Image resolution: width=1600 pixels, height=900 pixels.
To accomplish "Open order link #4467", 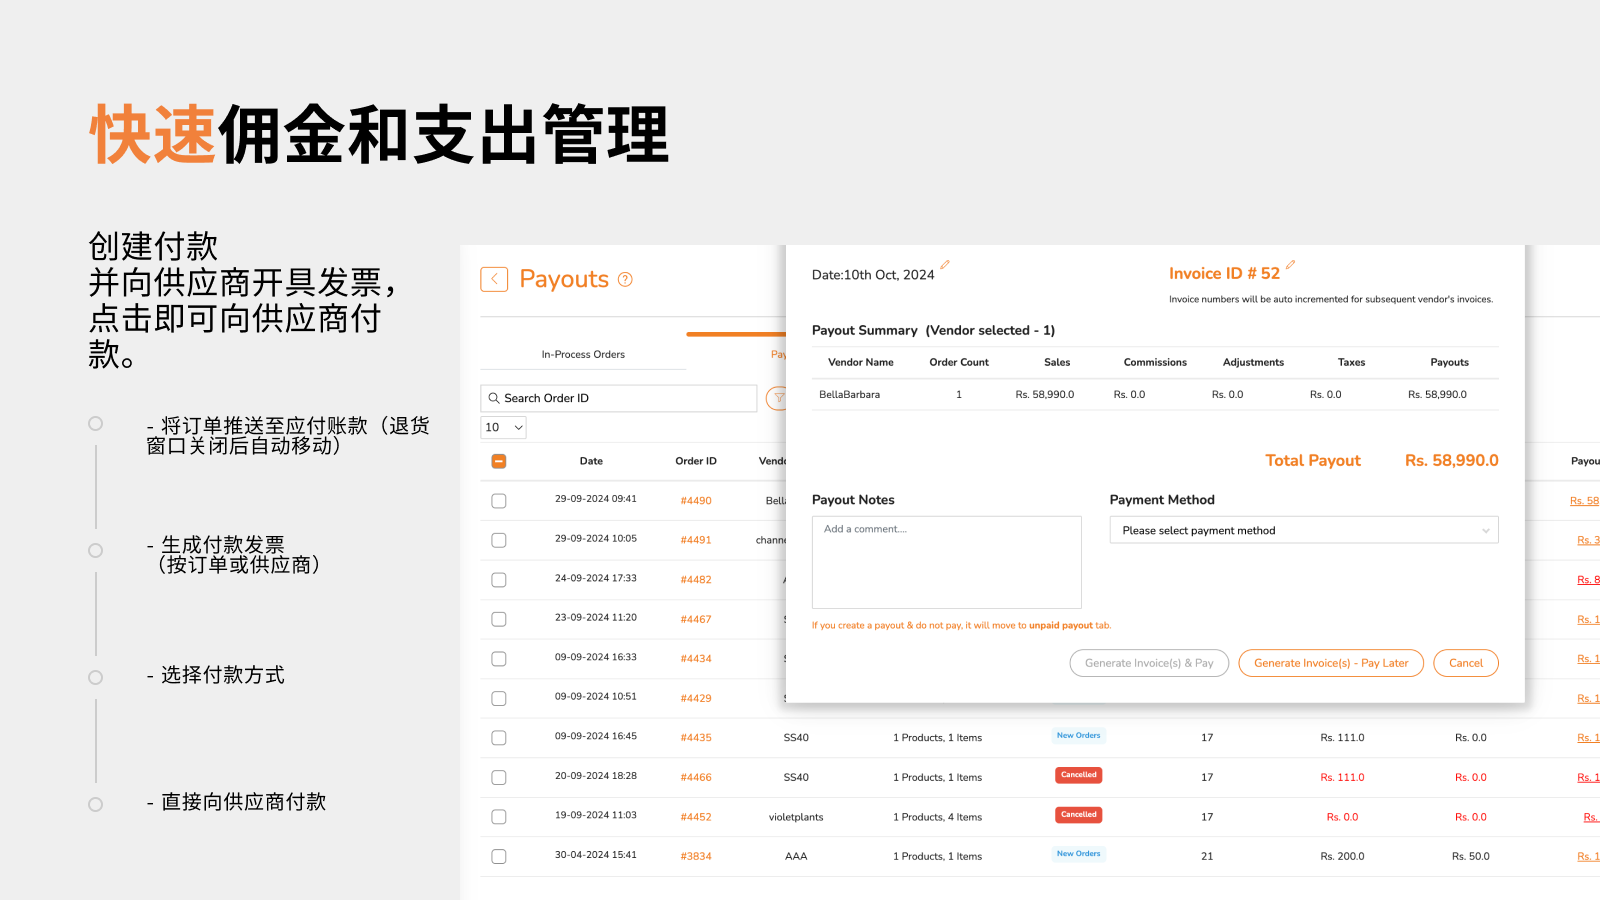I will 696,620.
